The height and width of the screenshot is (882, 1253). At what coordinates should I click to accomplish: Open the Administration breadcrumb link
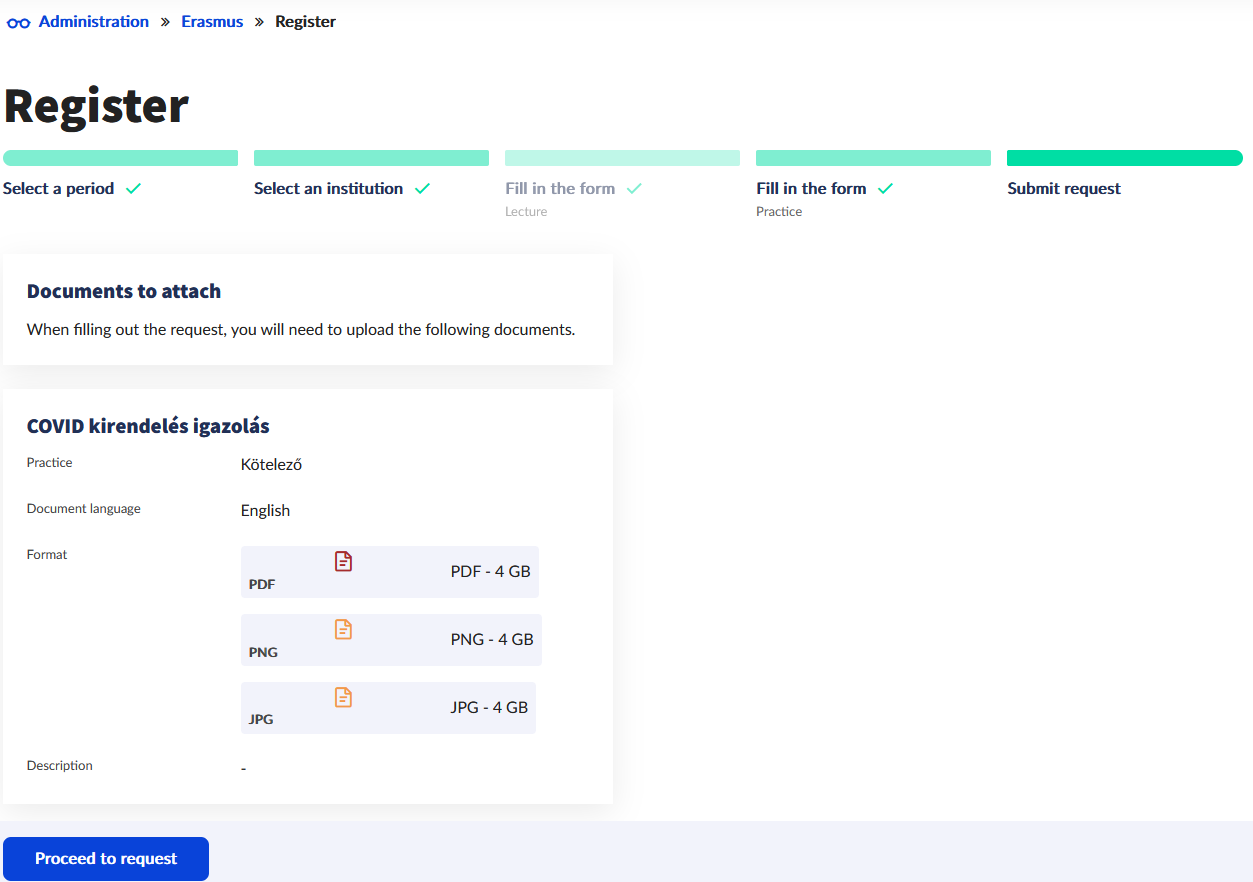[93, 22]
